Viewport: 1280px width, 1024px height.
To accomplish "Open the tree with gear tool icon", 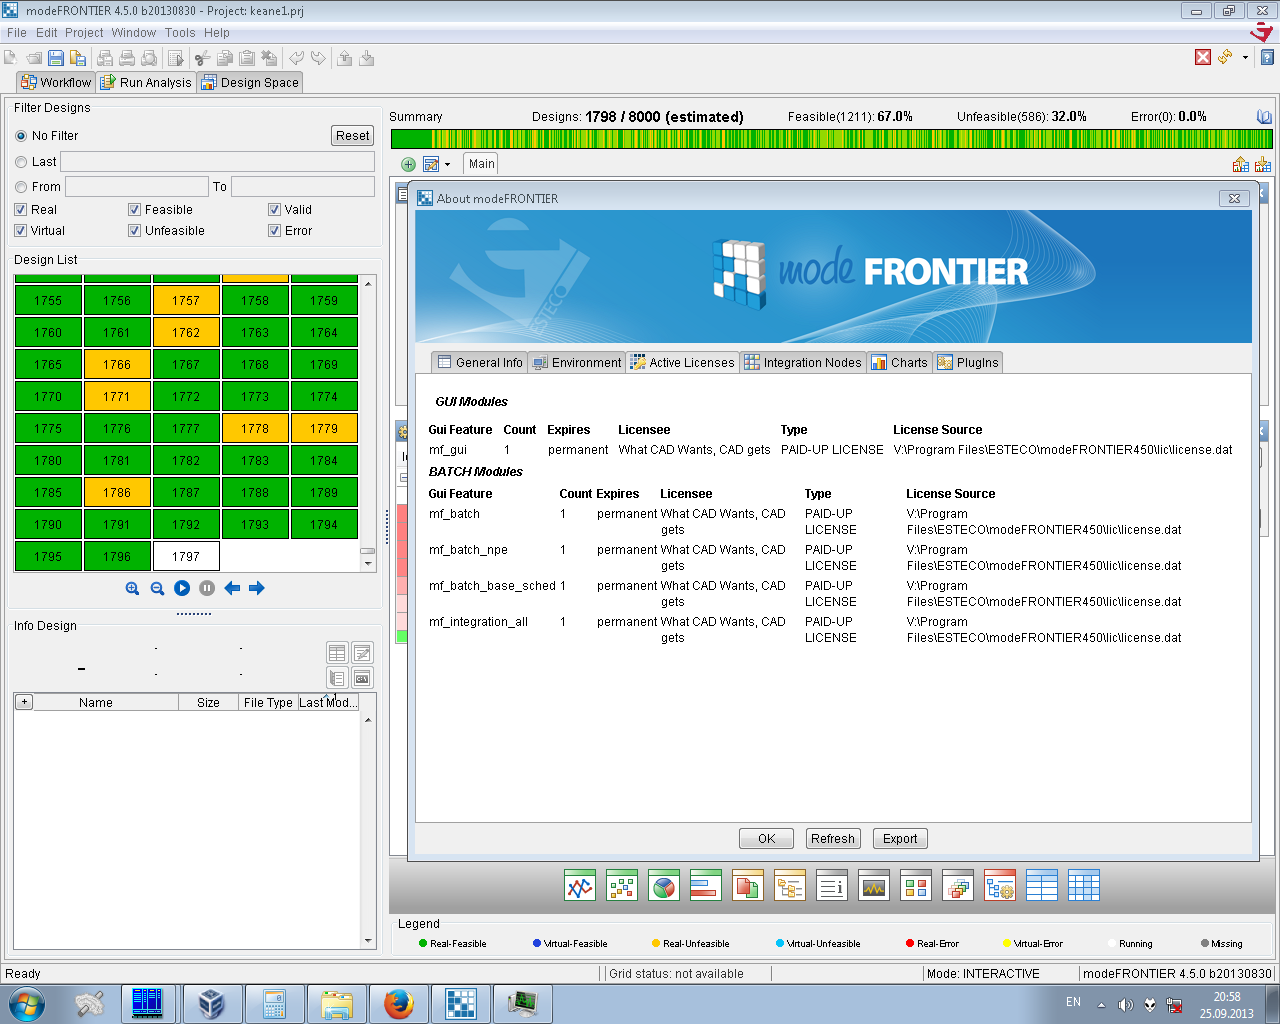I will coord(1000,885).
